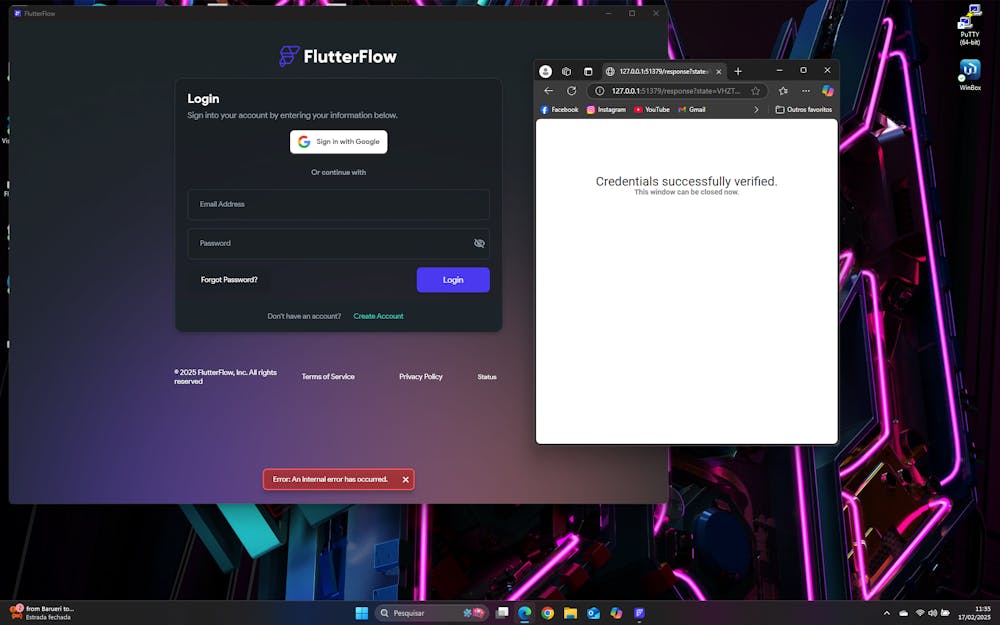Open the Edge profile avatar icon
The width and height of the screenshot is (1000, 625).
(x=545, y=71)
